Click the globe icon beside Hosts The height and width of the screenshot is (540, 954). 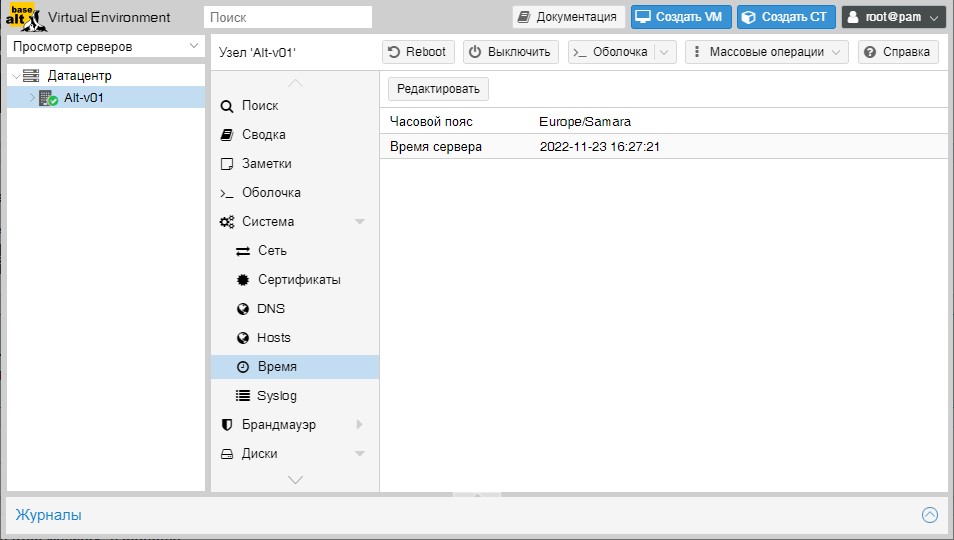coord(243,338)
